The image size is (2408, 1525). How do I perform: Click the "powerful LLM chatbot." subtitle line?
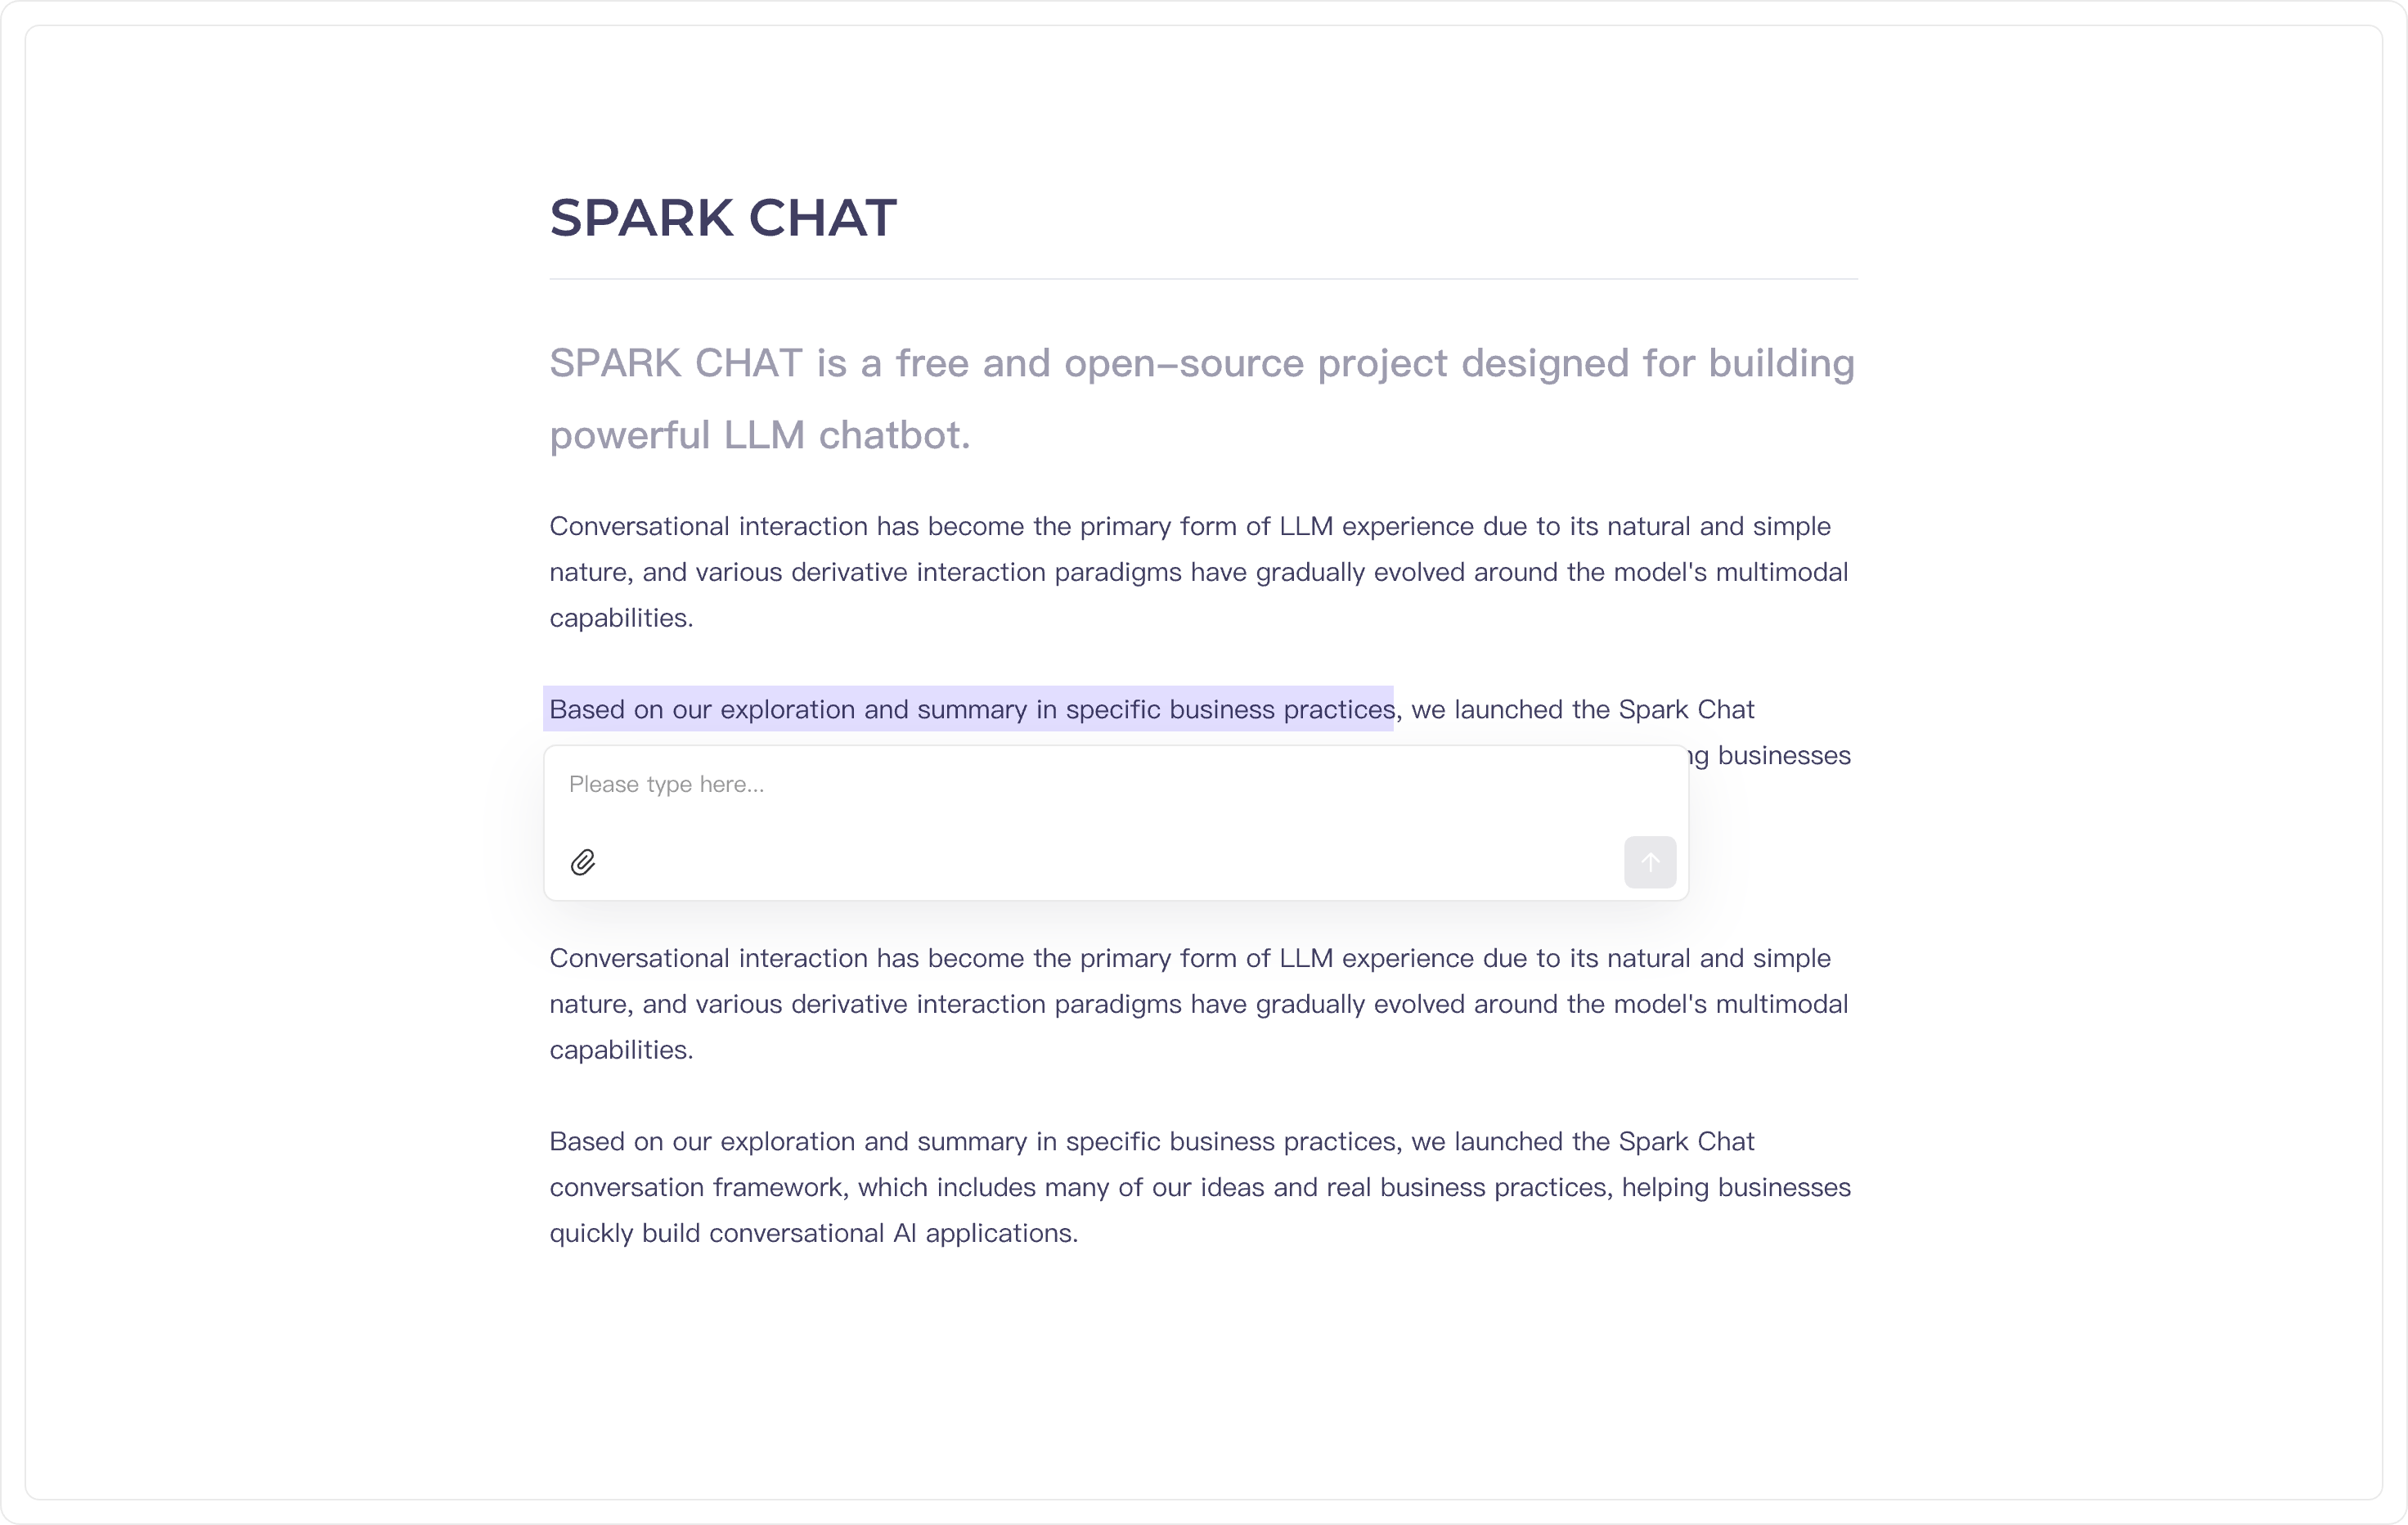click(760, 436)
